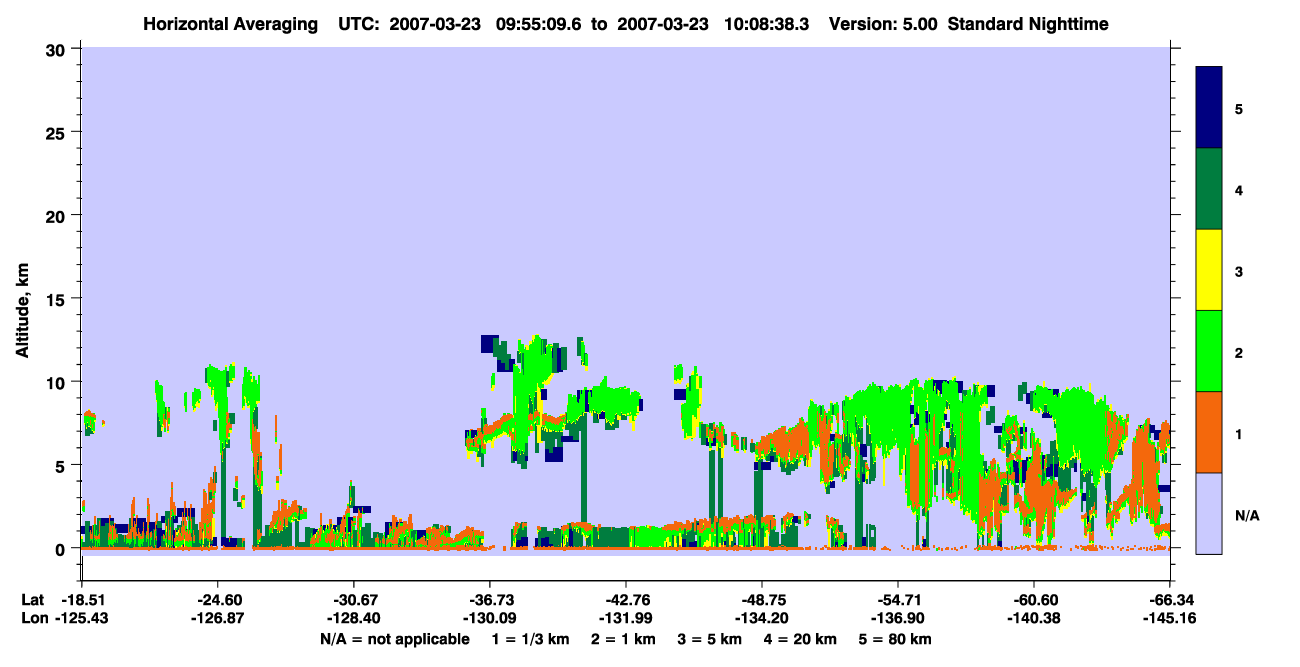Click latitude value -48.75

coord(762,600)
